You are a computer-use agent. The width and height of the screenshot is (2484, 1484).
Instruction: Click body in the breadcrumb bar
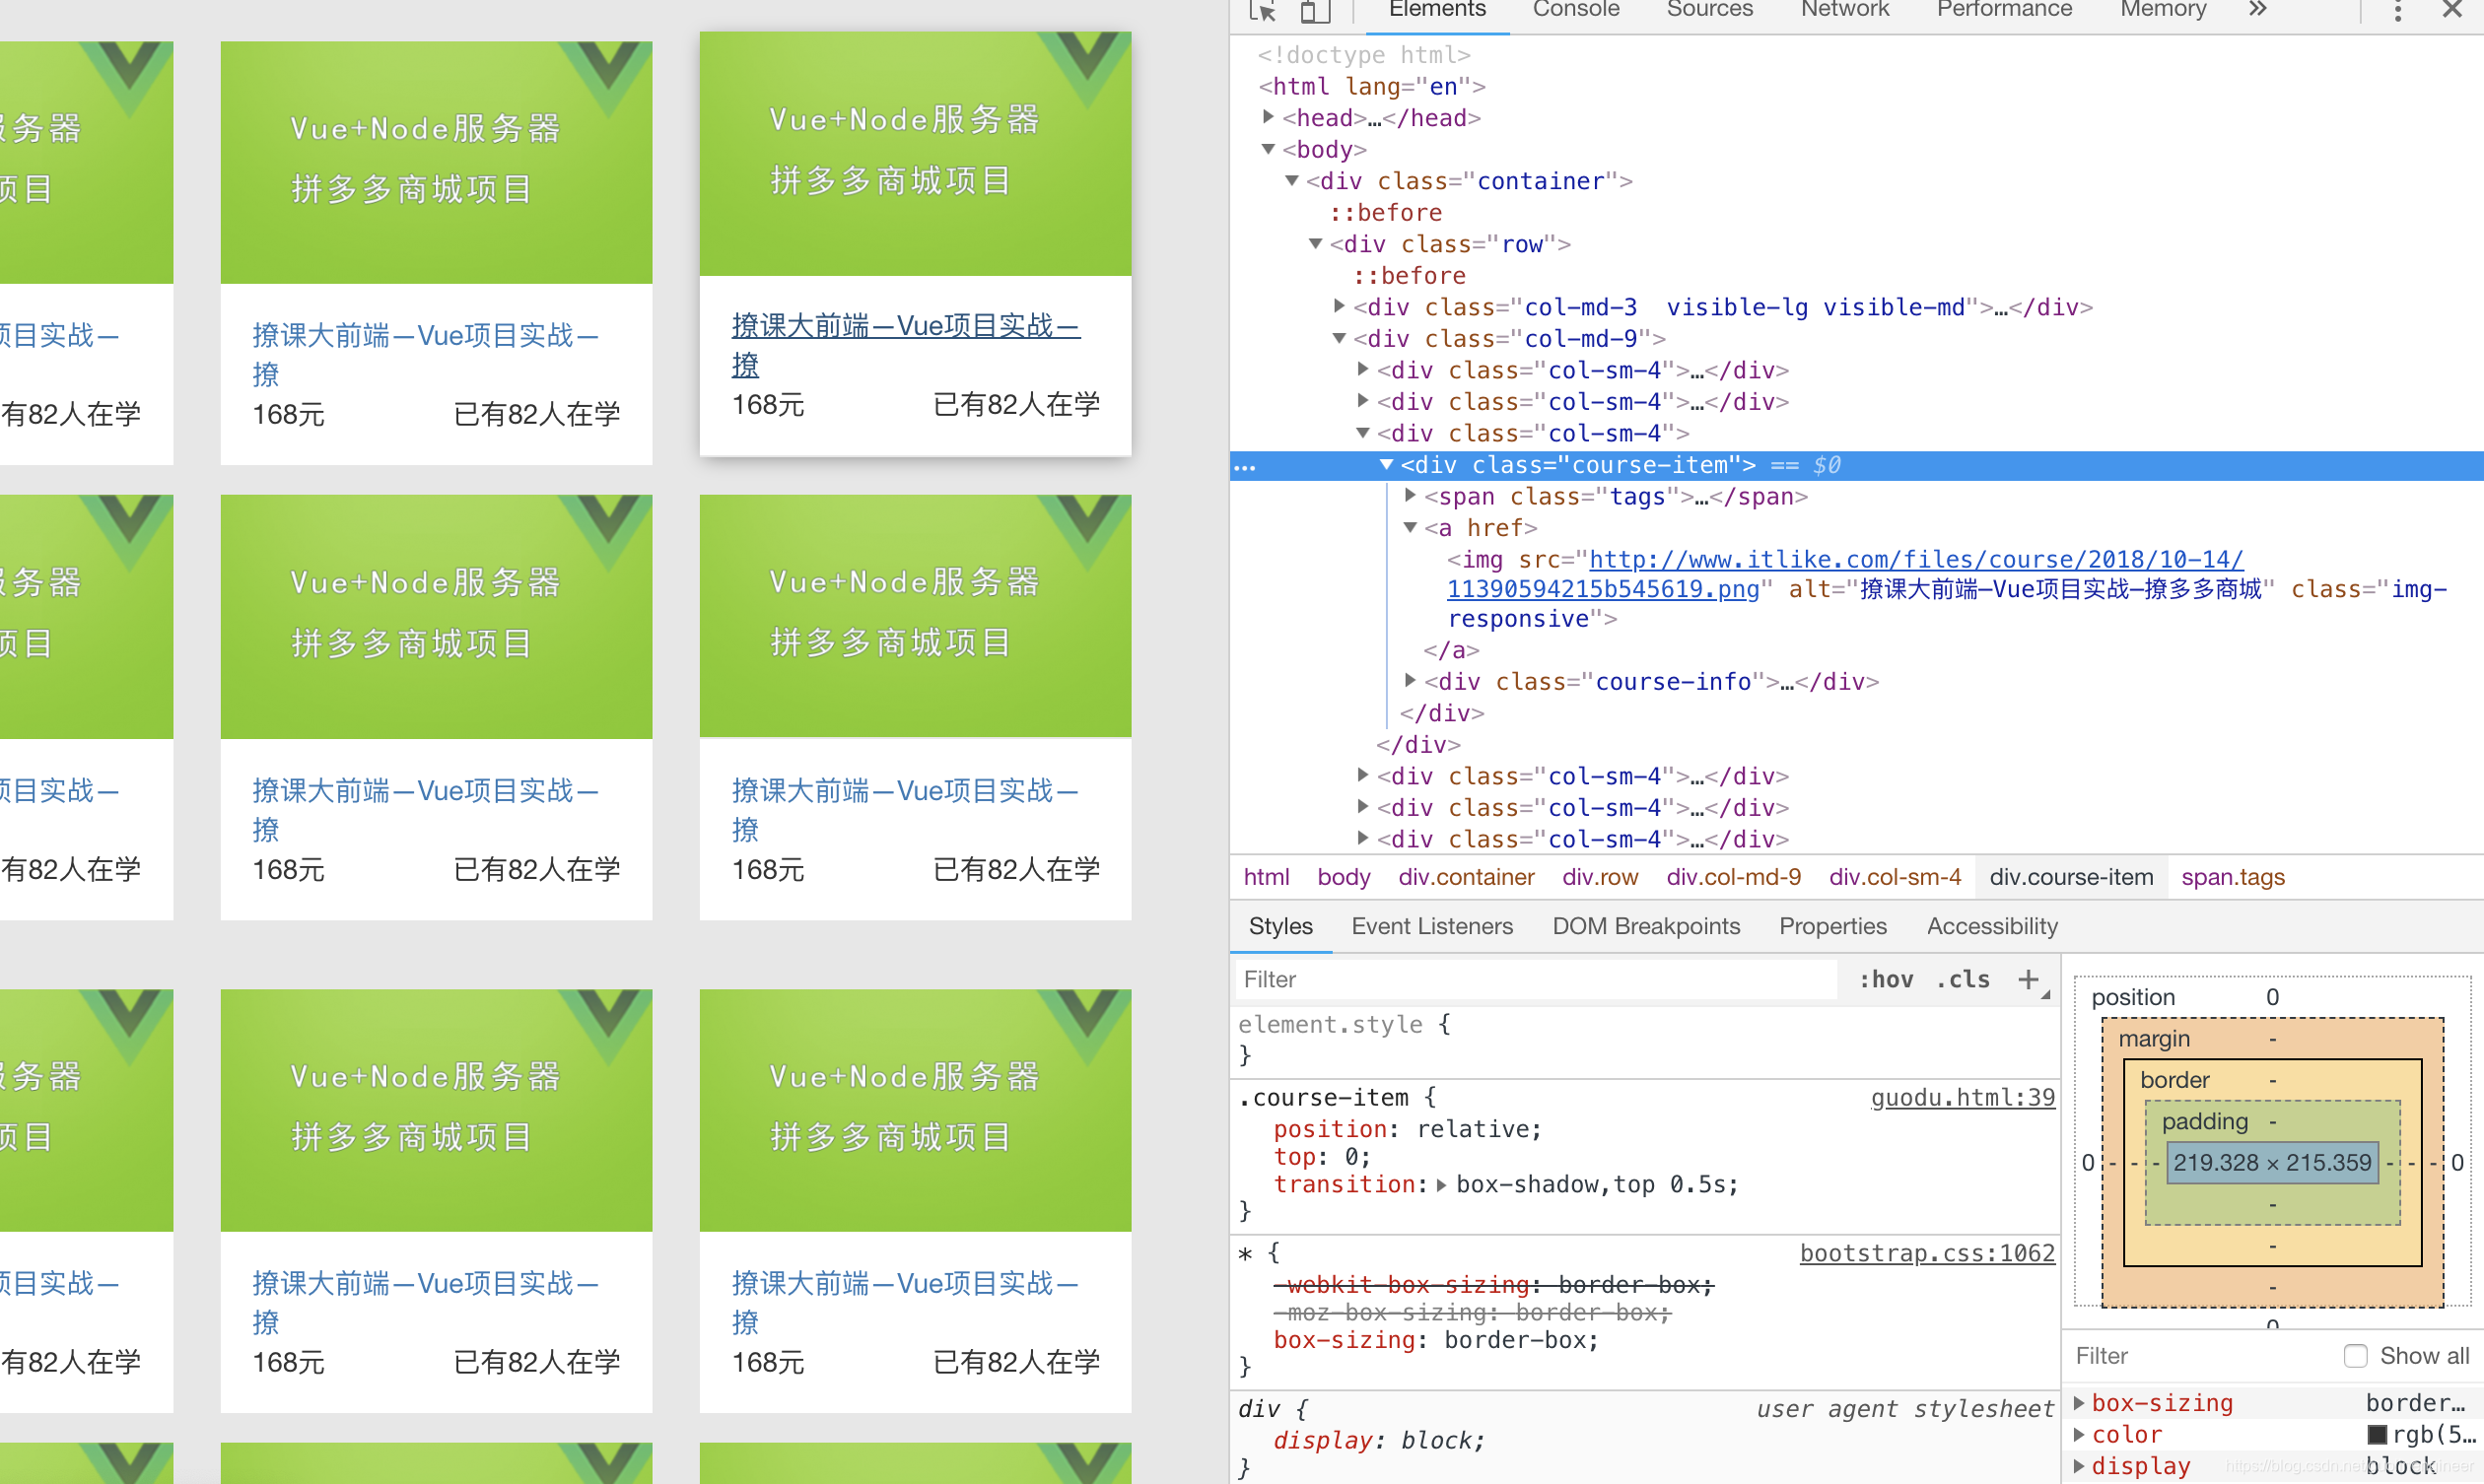tap(1343, 877)
